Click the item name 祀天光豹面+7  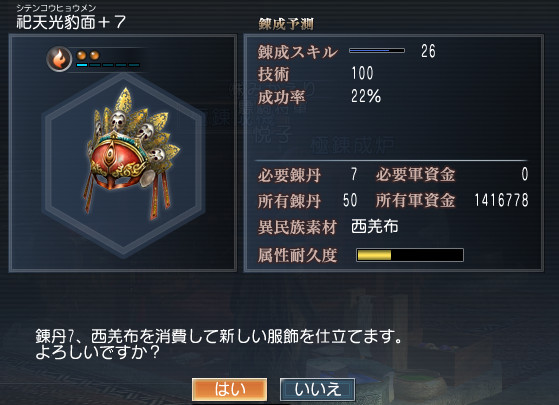(x=71, y=22)
